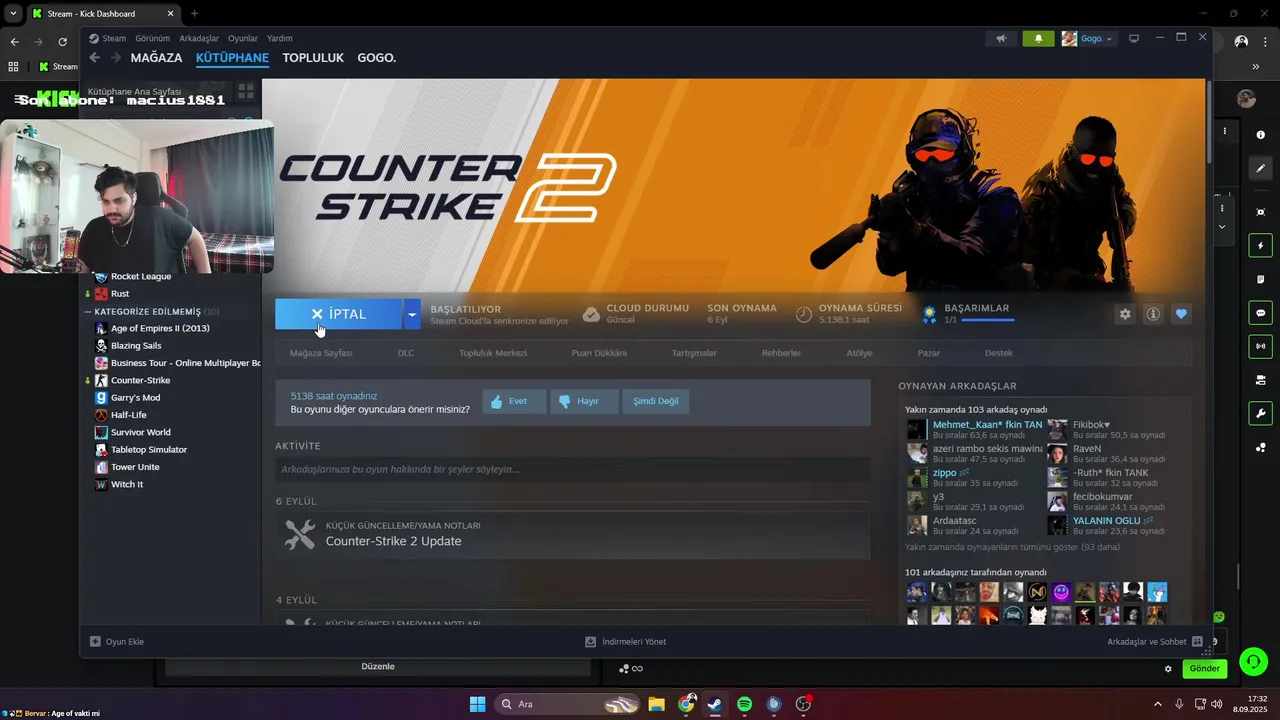Image resolution: width=1280 pixels, height=720 pixels.
Task: Click the Kick dashboard lightning icon
Action: coord(1260,246)
